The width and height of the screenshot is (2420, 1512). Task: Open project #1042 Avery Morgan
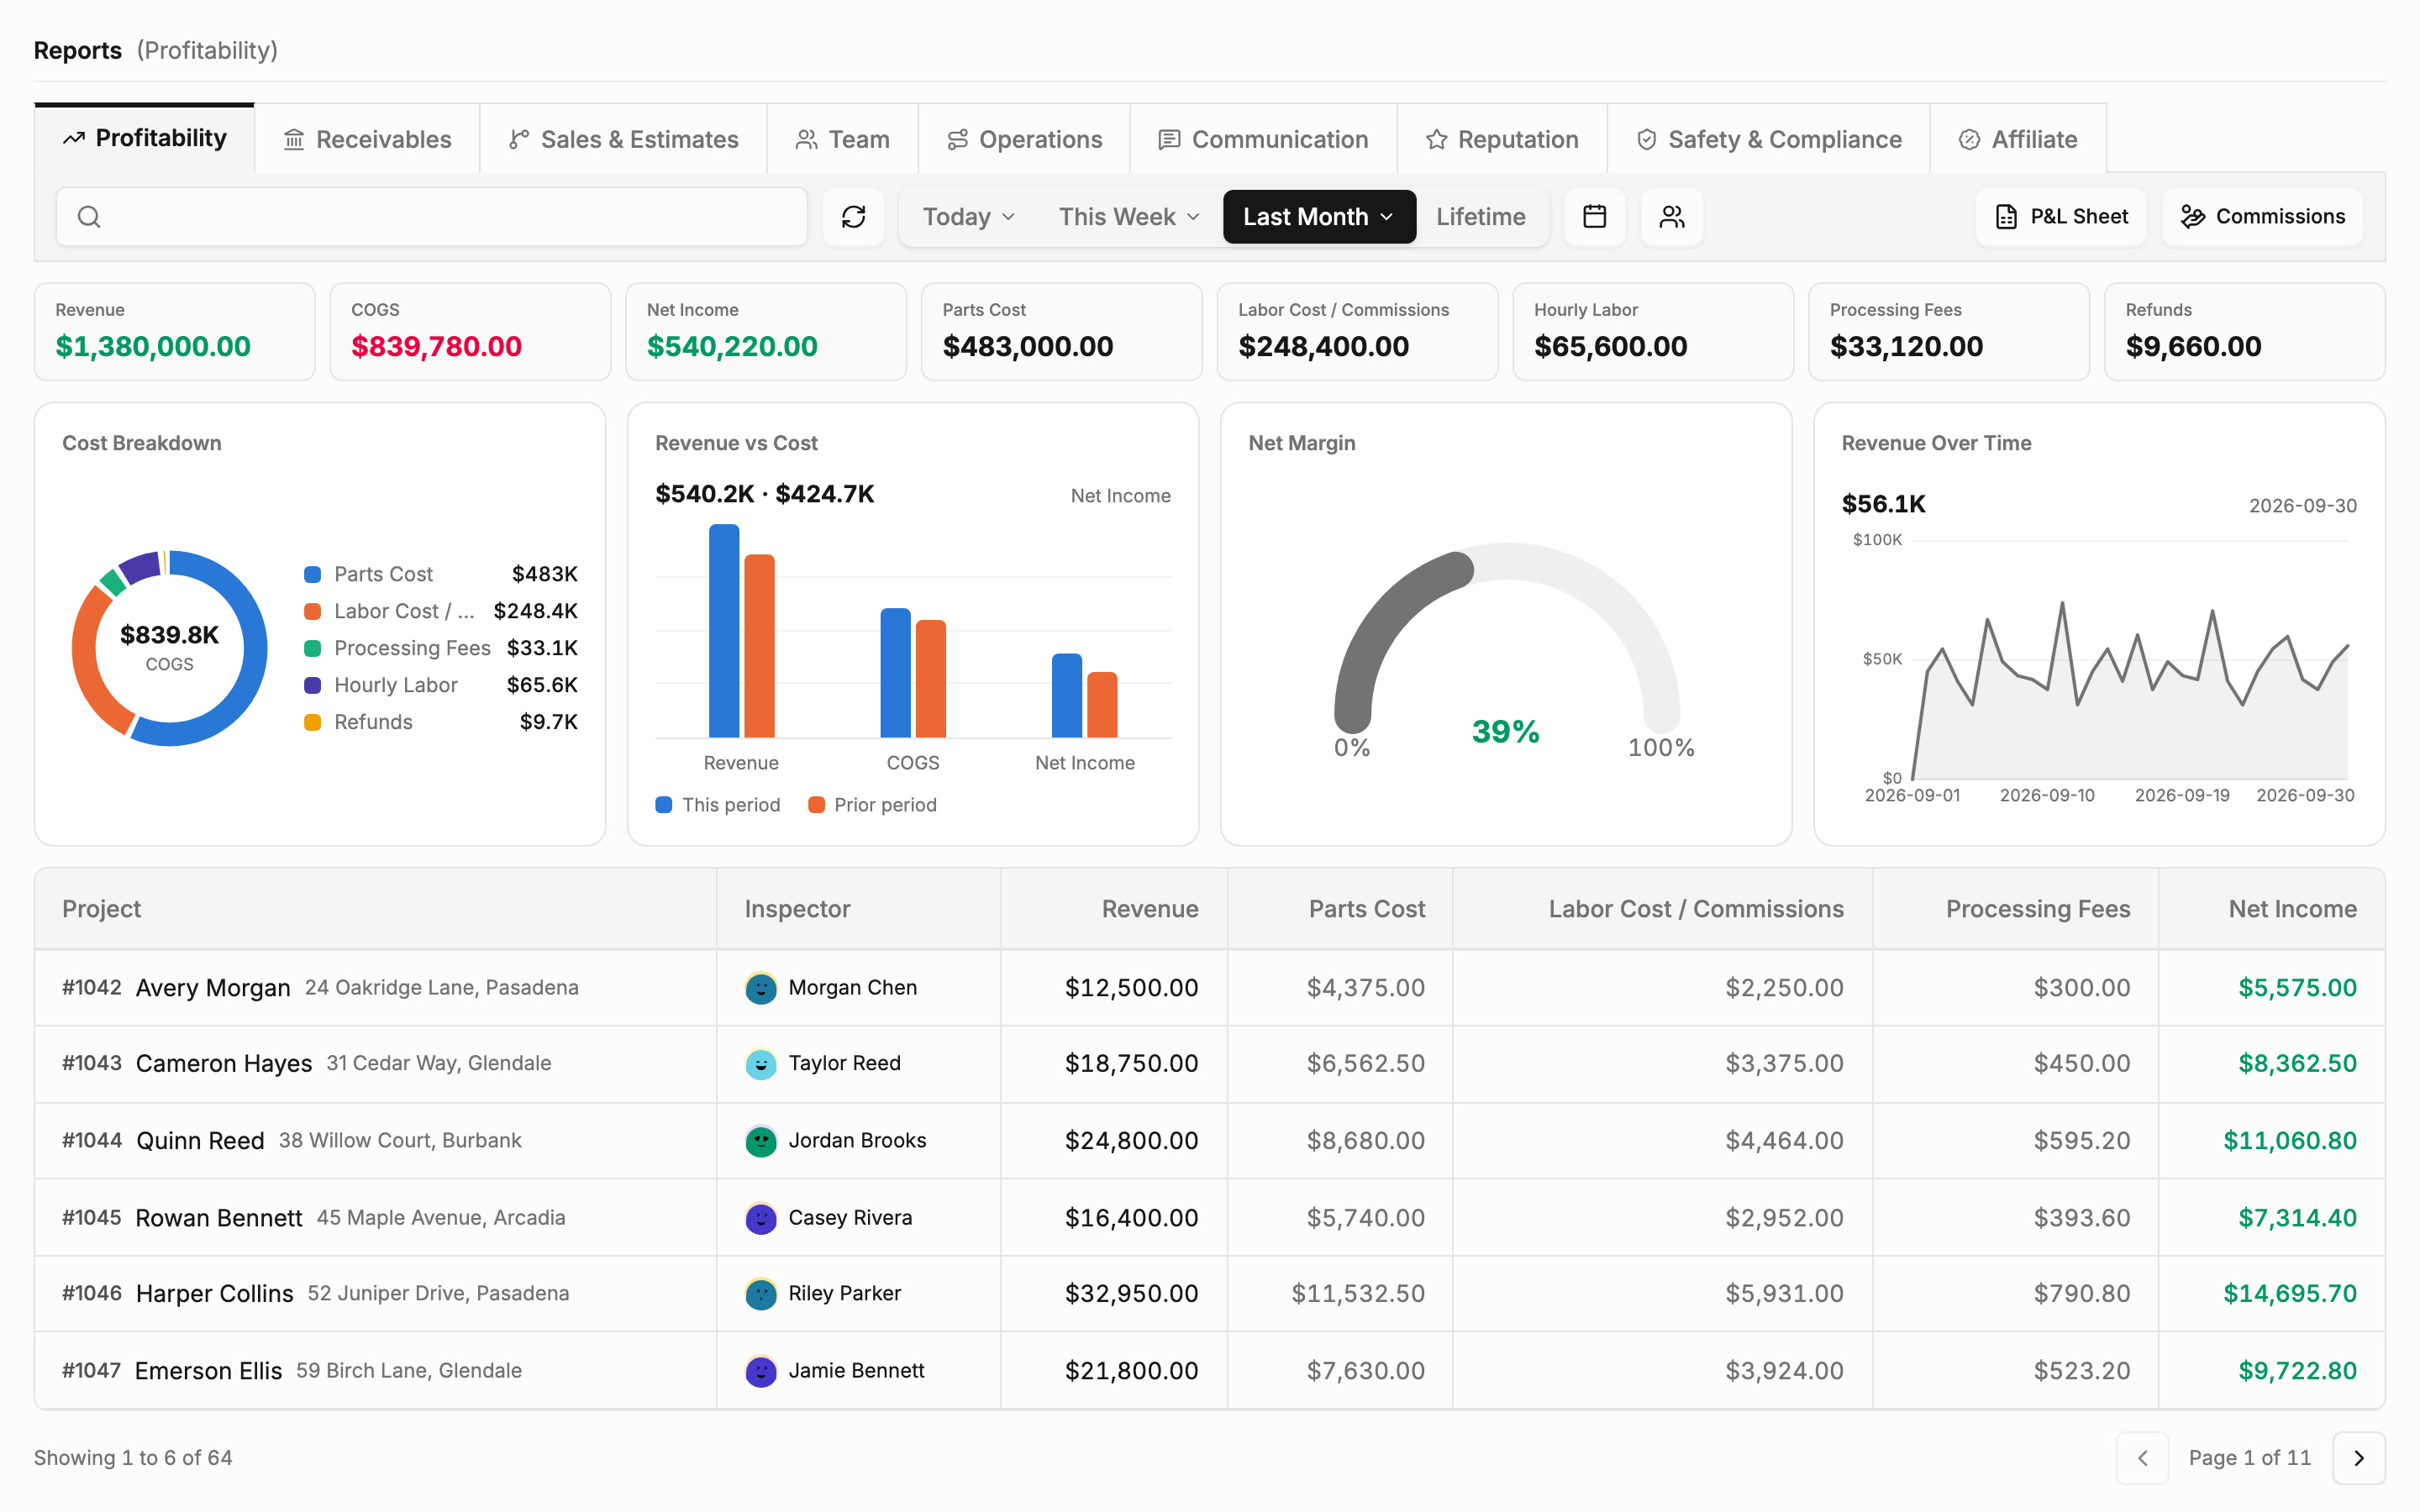point(375,988)
